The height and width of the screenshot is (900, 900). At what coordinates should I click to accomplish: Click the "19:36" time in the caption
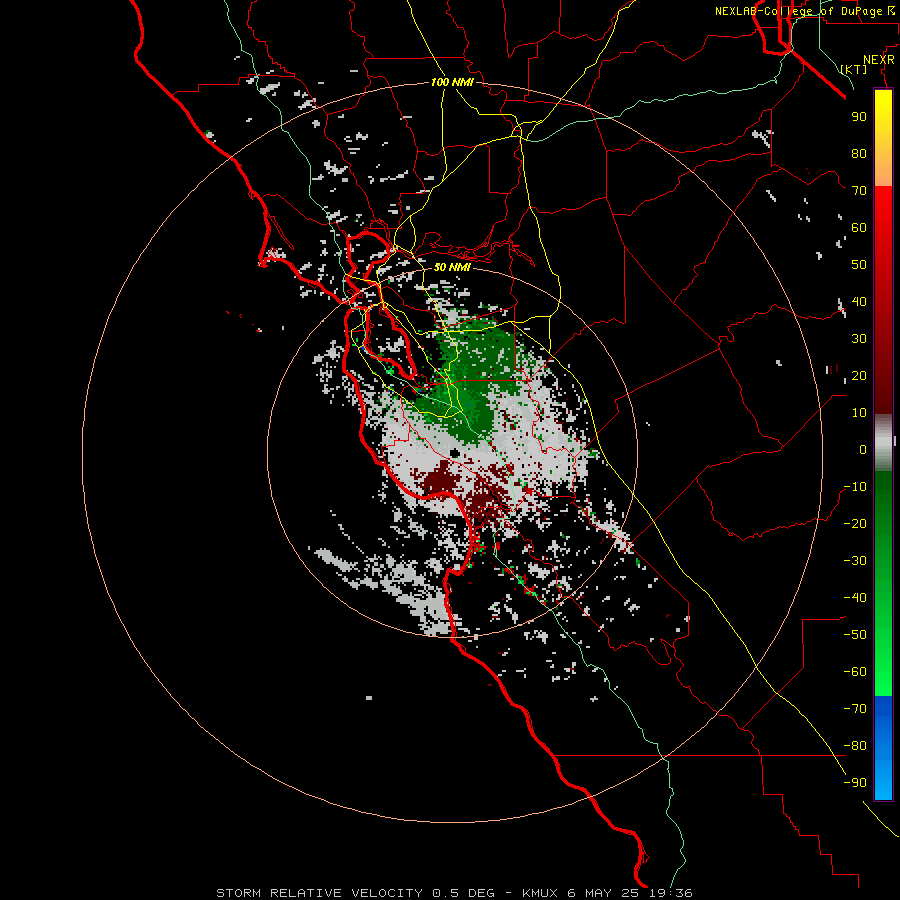coord(671,893)
